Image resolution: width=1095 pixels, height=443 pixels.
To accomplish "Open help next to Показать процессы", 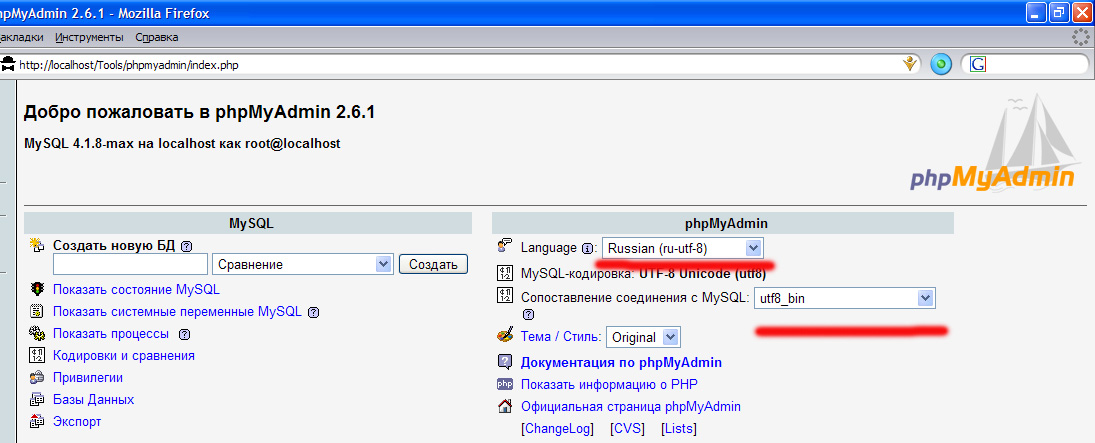I will point(184,334).
